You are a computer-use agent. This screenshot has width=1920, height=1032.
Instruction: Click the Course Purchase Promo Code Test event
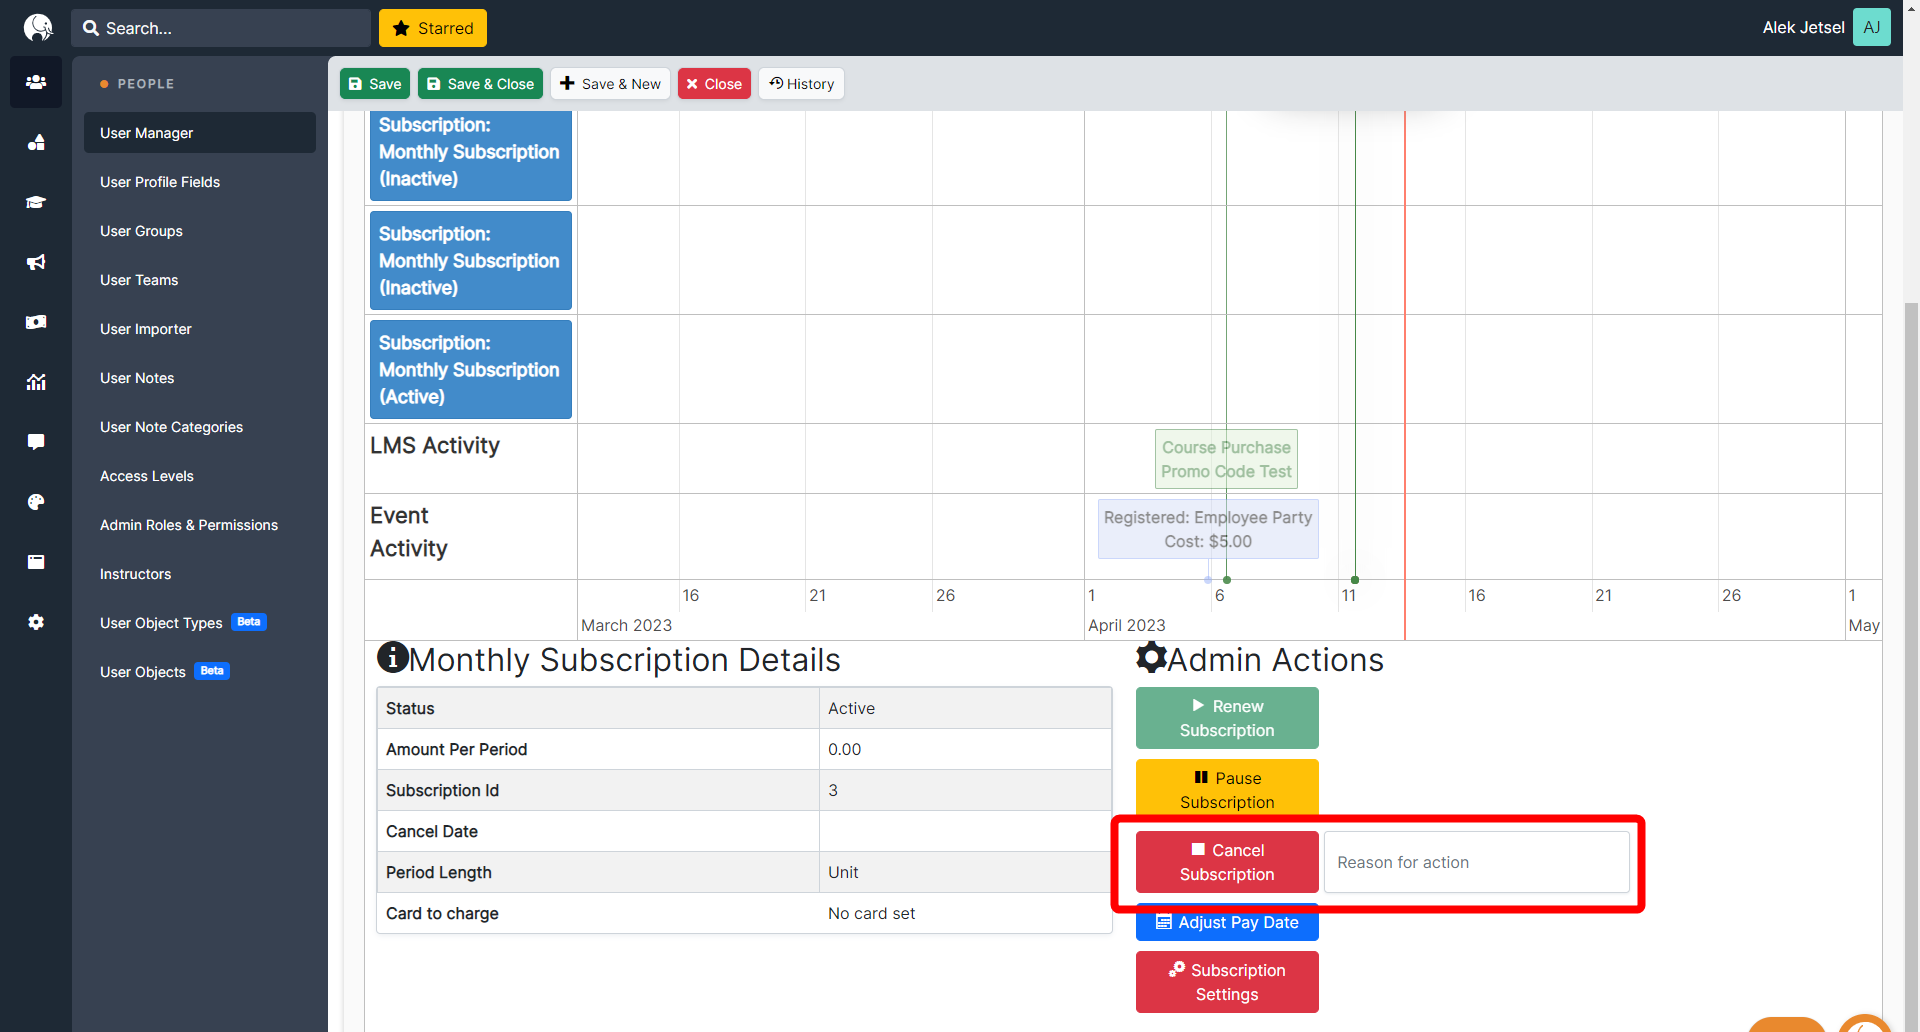[x=1226, y=459]
